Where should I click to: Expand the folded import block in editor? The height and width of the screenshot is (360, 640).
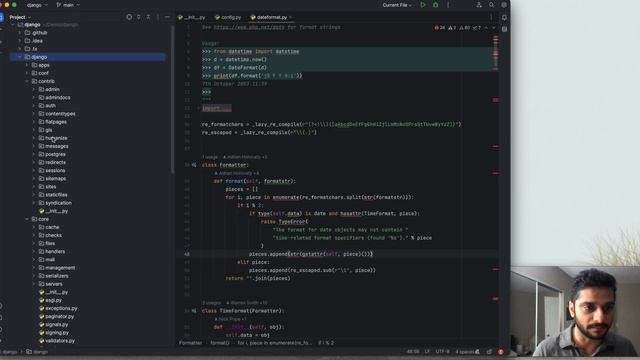pyautogui.click(x=216, y=108)
